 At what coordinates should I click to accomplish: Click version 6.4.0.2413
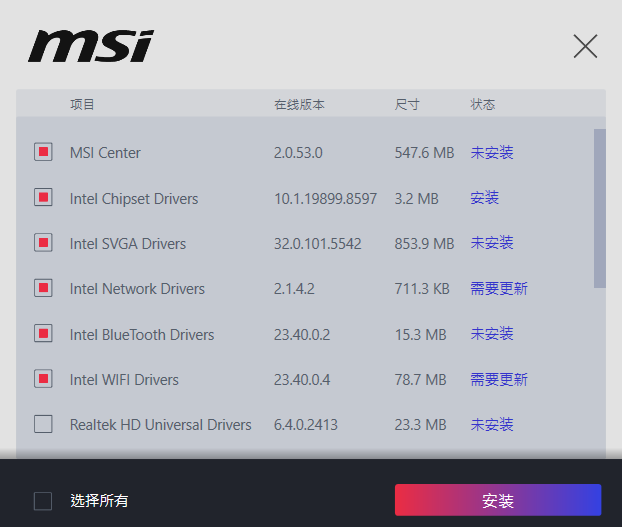tap(305, 425)
